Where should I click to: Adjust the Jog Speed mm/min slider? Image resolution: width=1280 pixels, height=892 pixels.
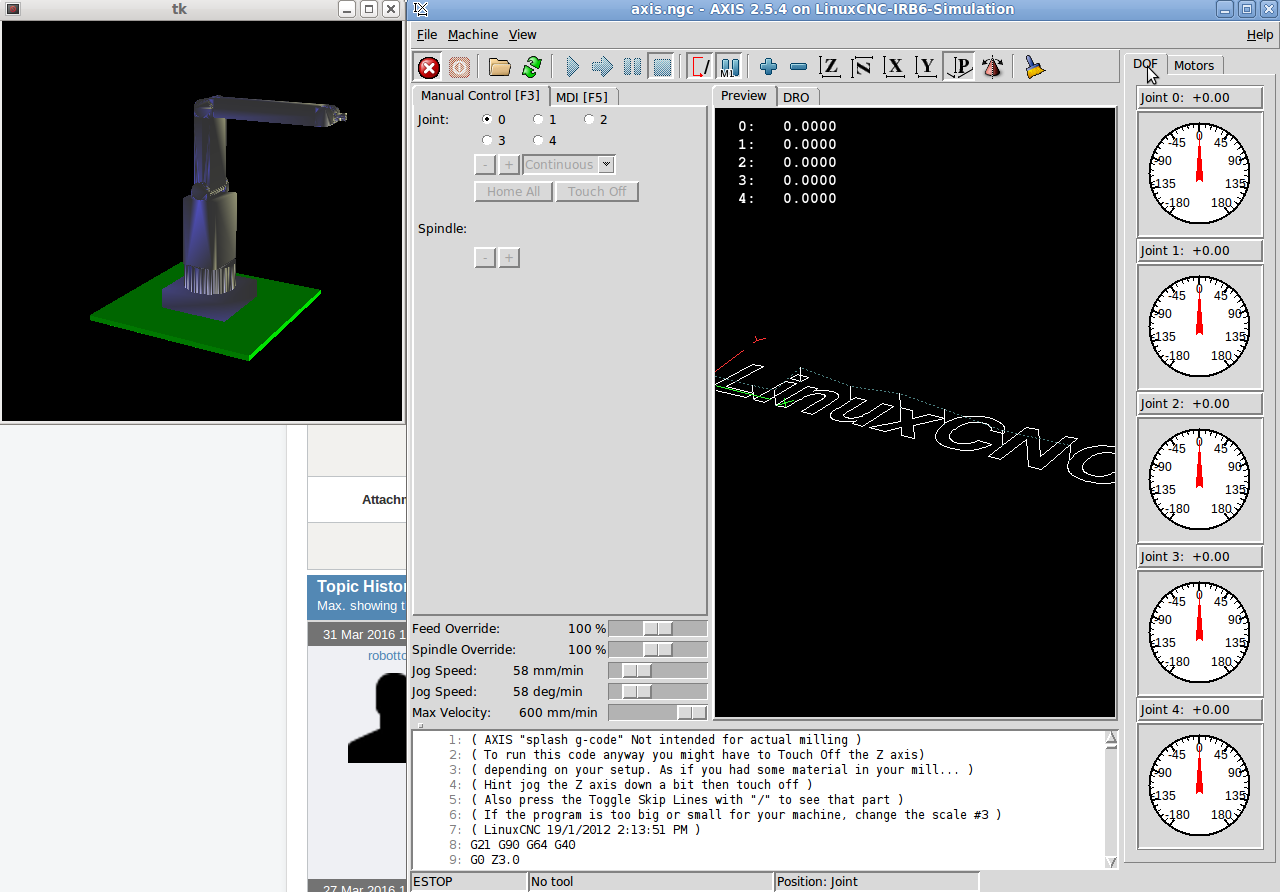[658, 670]
